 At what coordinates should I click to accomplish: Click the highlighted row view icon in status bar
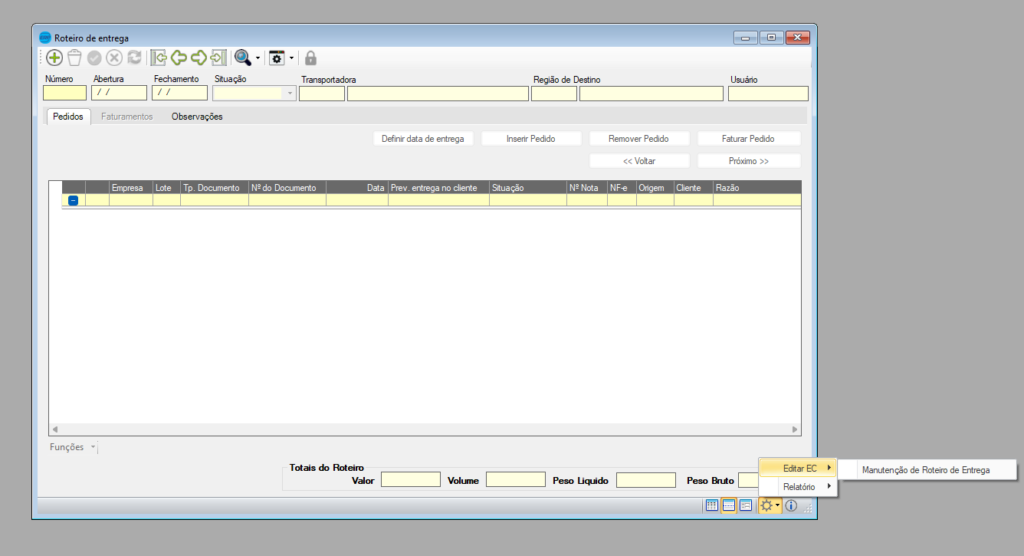729,506
